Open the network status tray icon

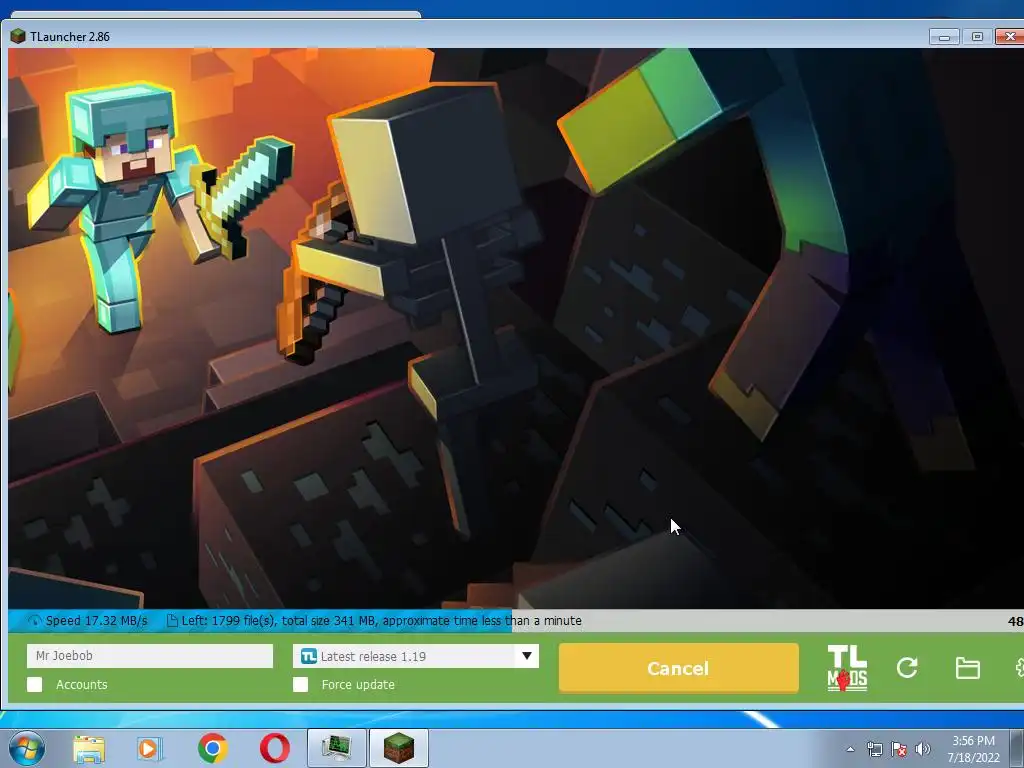click(x=874, y=749)
